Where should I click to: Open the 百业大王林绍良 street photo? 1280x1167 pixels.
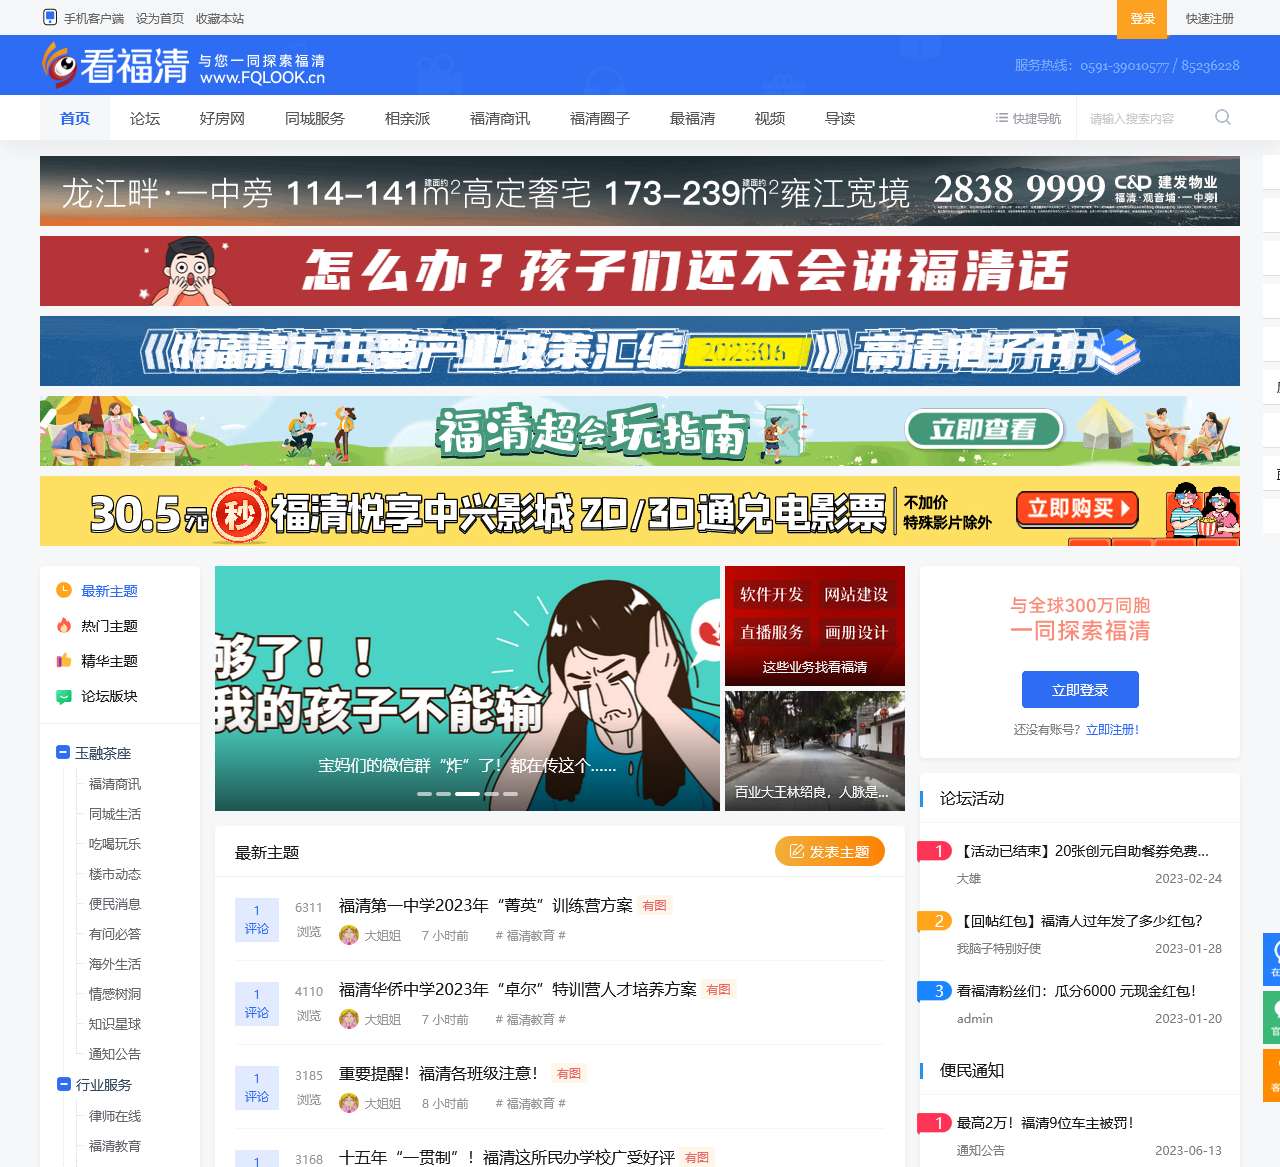[815, 751]
